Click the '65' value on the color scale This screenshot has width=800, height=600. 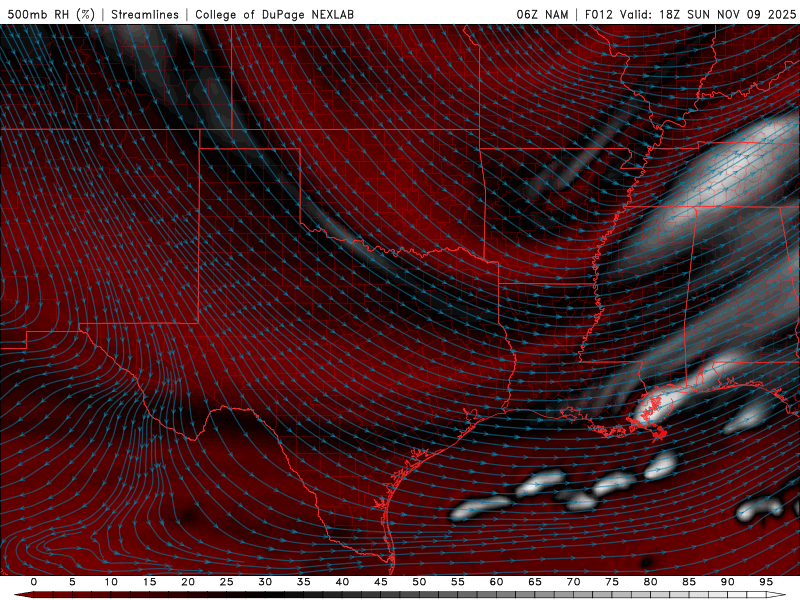tap(535, 582)
